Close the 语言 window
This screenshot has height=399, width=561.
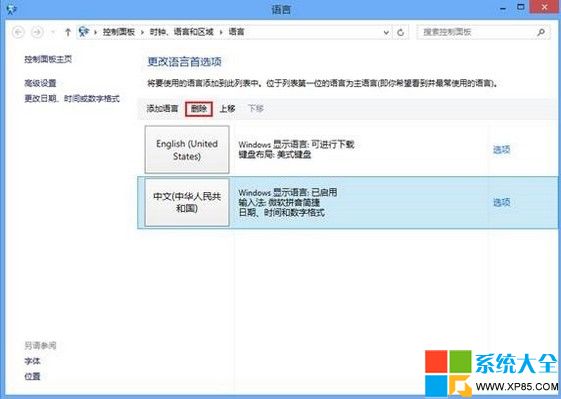tap(545, 7)
